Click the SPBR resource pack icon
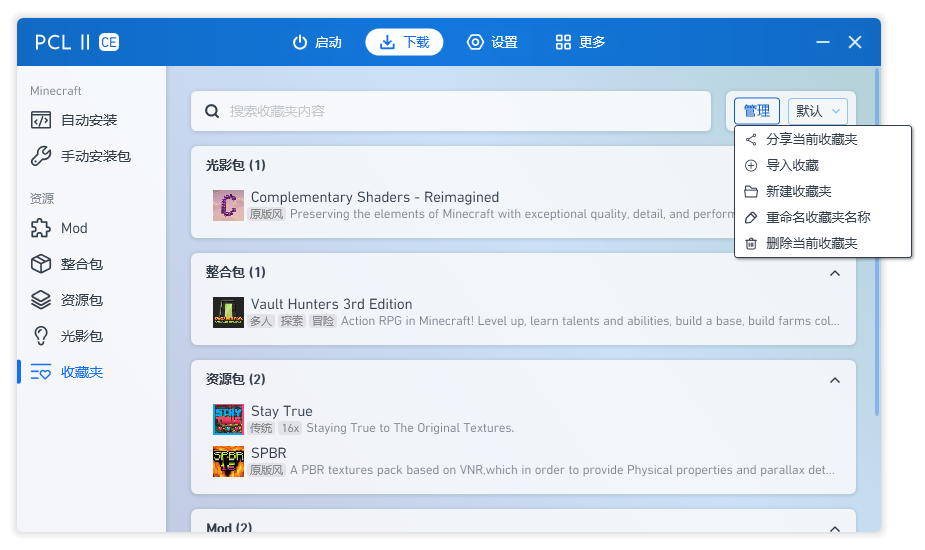This screenshot has width=925, height=550. (x=228, y=461)
